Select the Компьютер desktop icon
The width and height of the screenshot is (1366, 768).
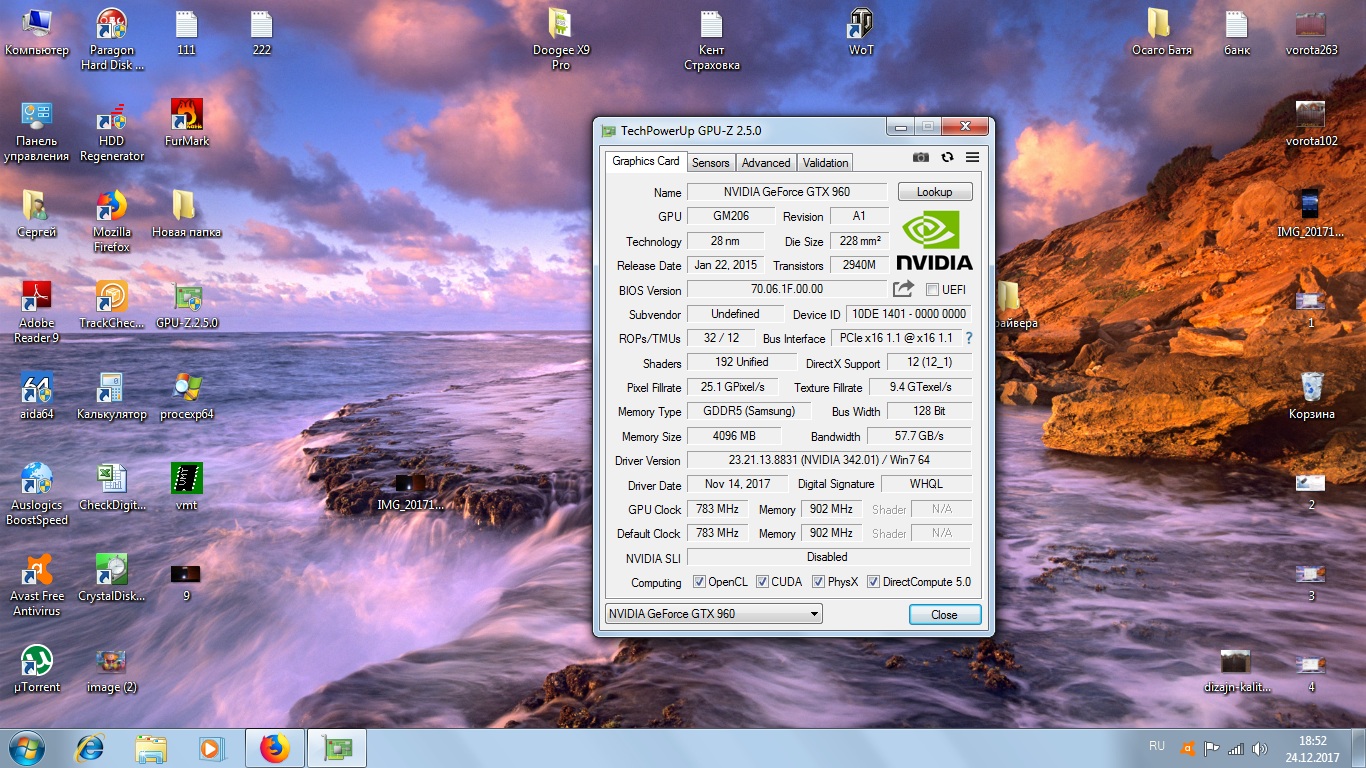pyautogui.click(x=37, y=32)
